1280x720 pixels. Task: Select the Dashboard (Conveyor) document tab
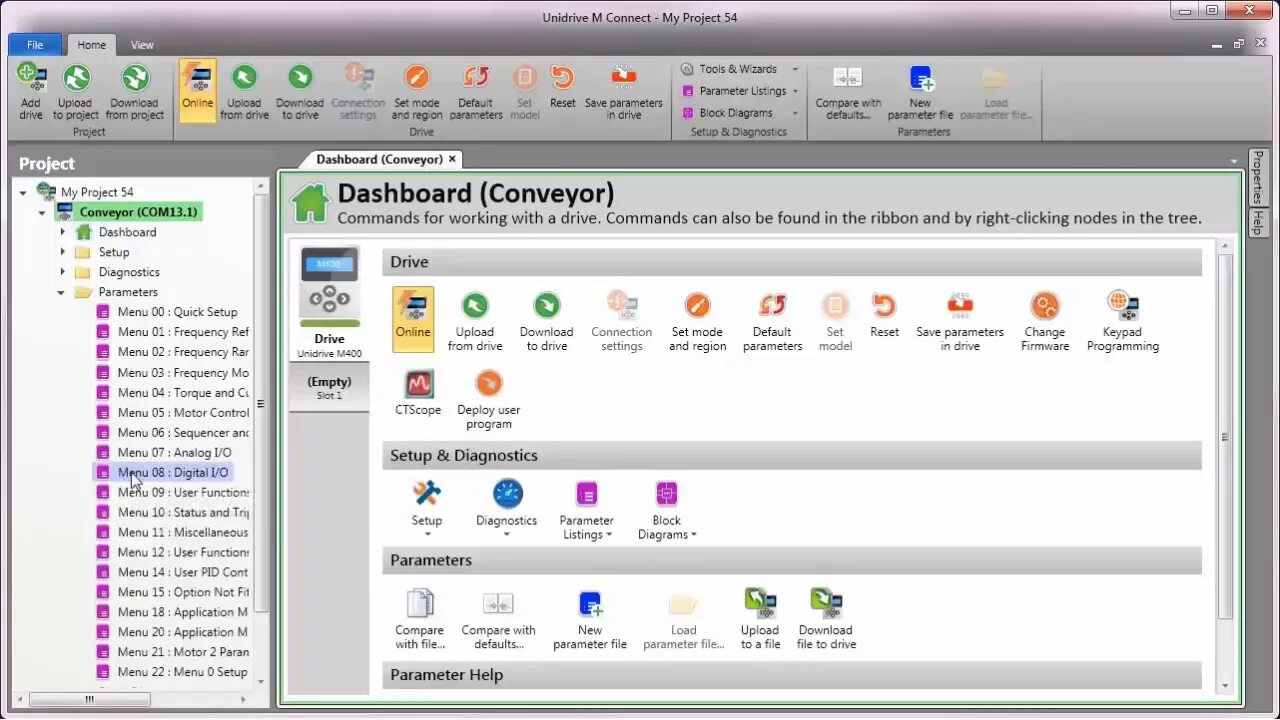click(x=379, y=159)
